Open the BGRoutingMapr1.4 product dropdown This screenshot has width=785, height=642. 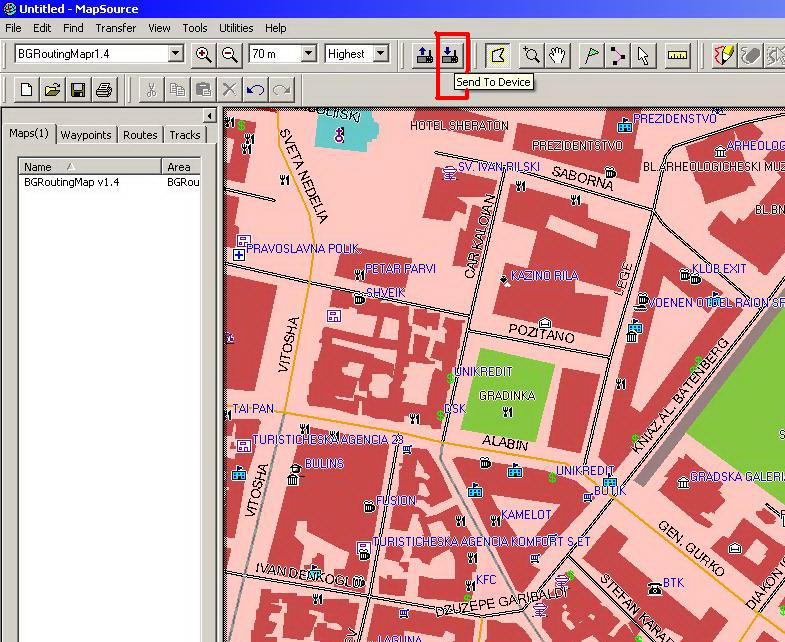[x=176, y=53]
